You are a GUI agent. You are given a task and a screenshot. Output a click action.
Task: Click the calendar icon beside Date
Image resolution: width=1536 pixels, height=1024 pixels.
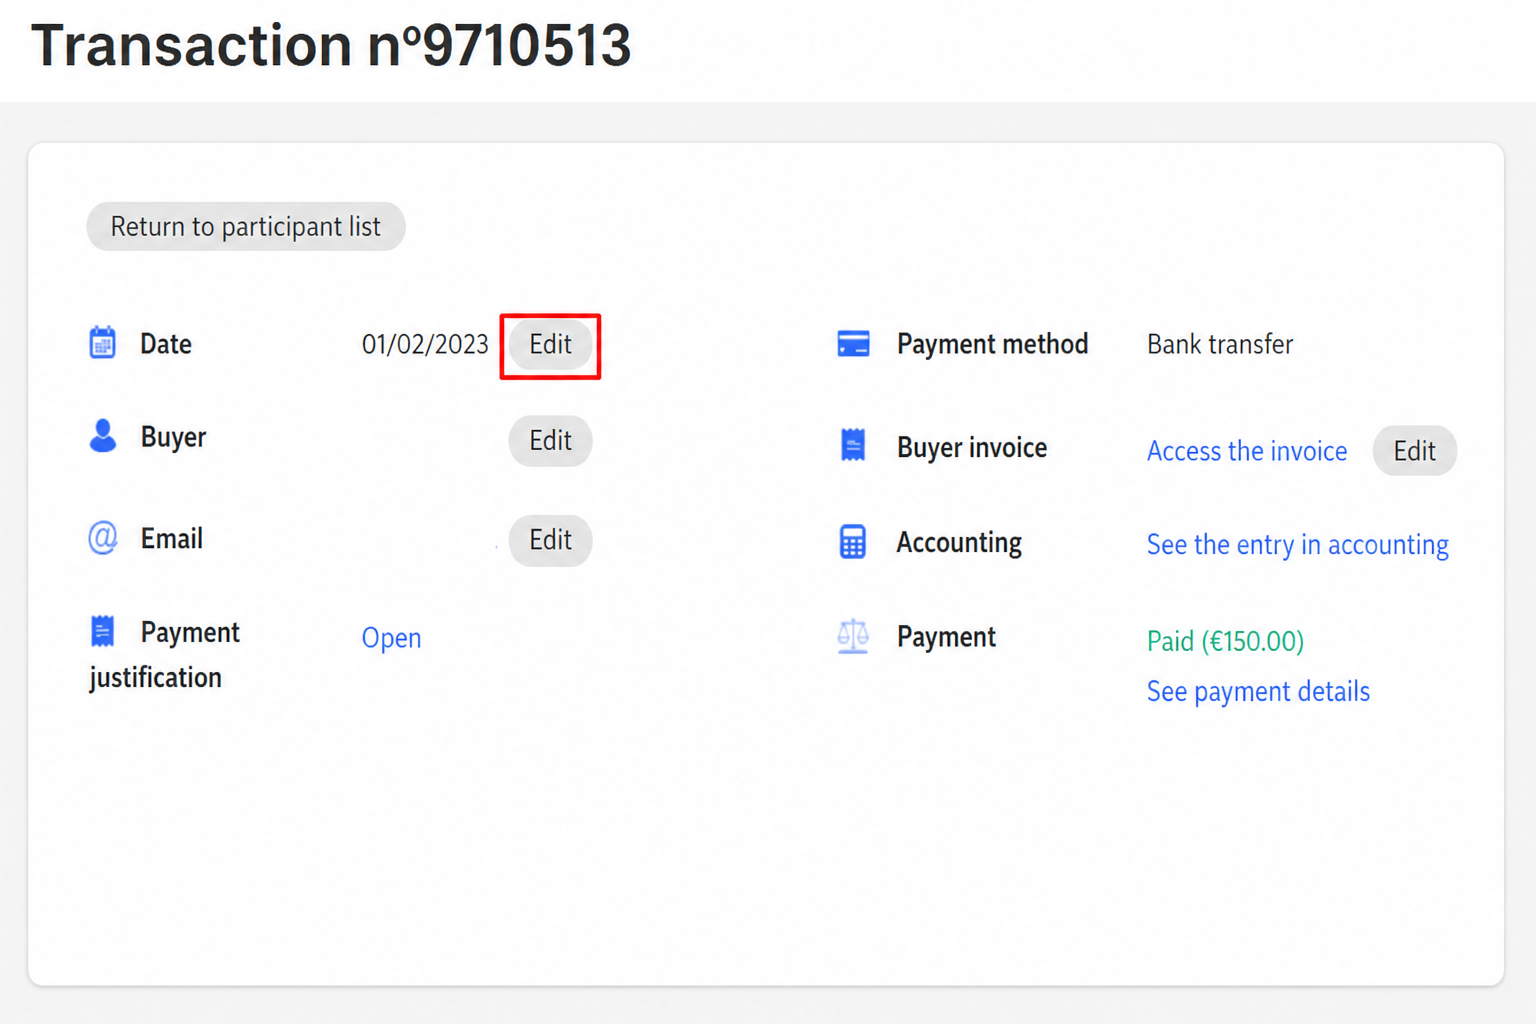102,342
